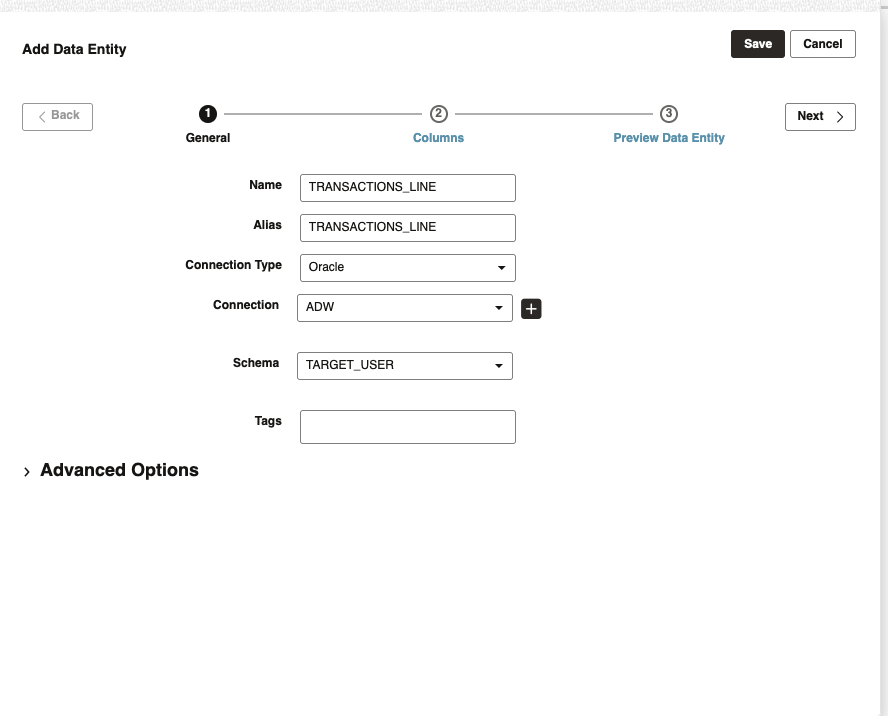Add a new connection using the plus icon

coord(530,308)
